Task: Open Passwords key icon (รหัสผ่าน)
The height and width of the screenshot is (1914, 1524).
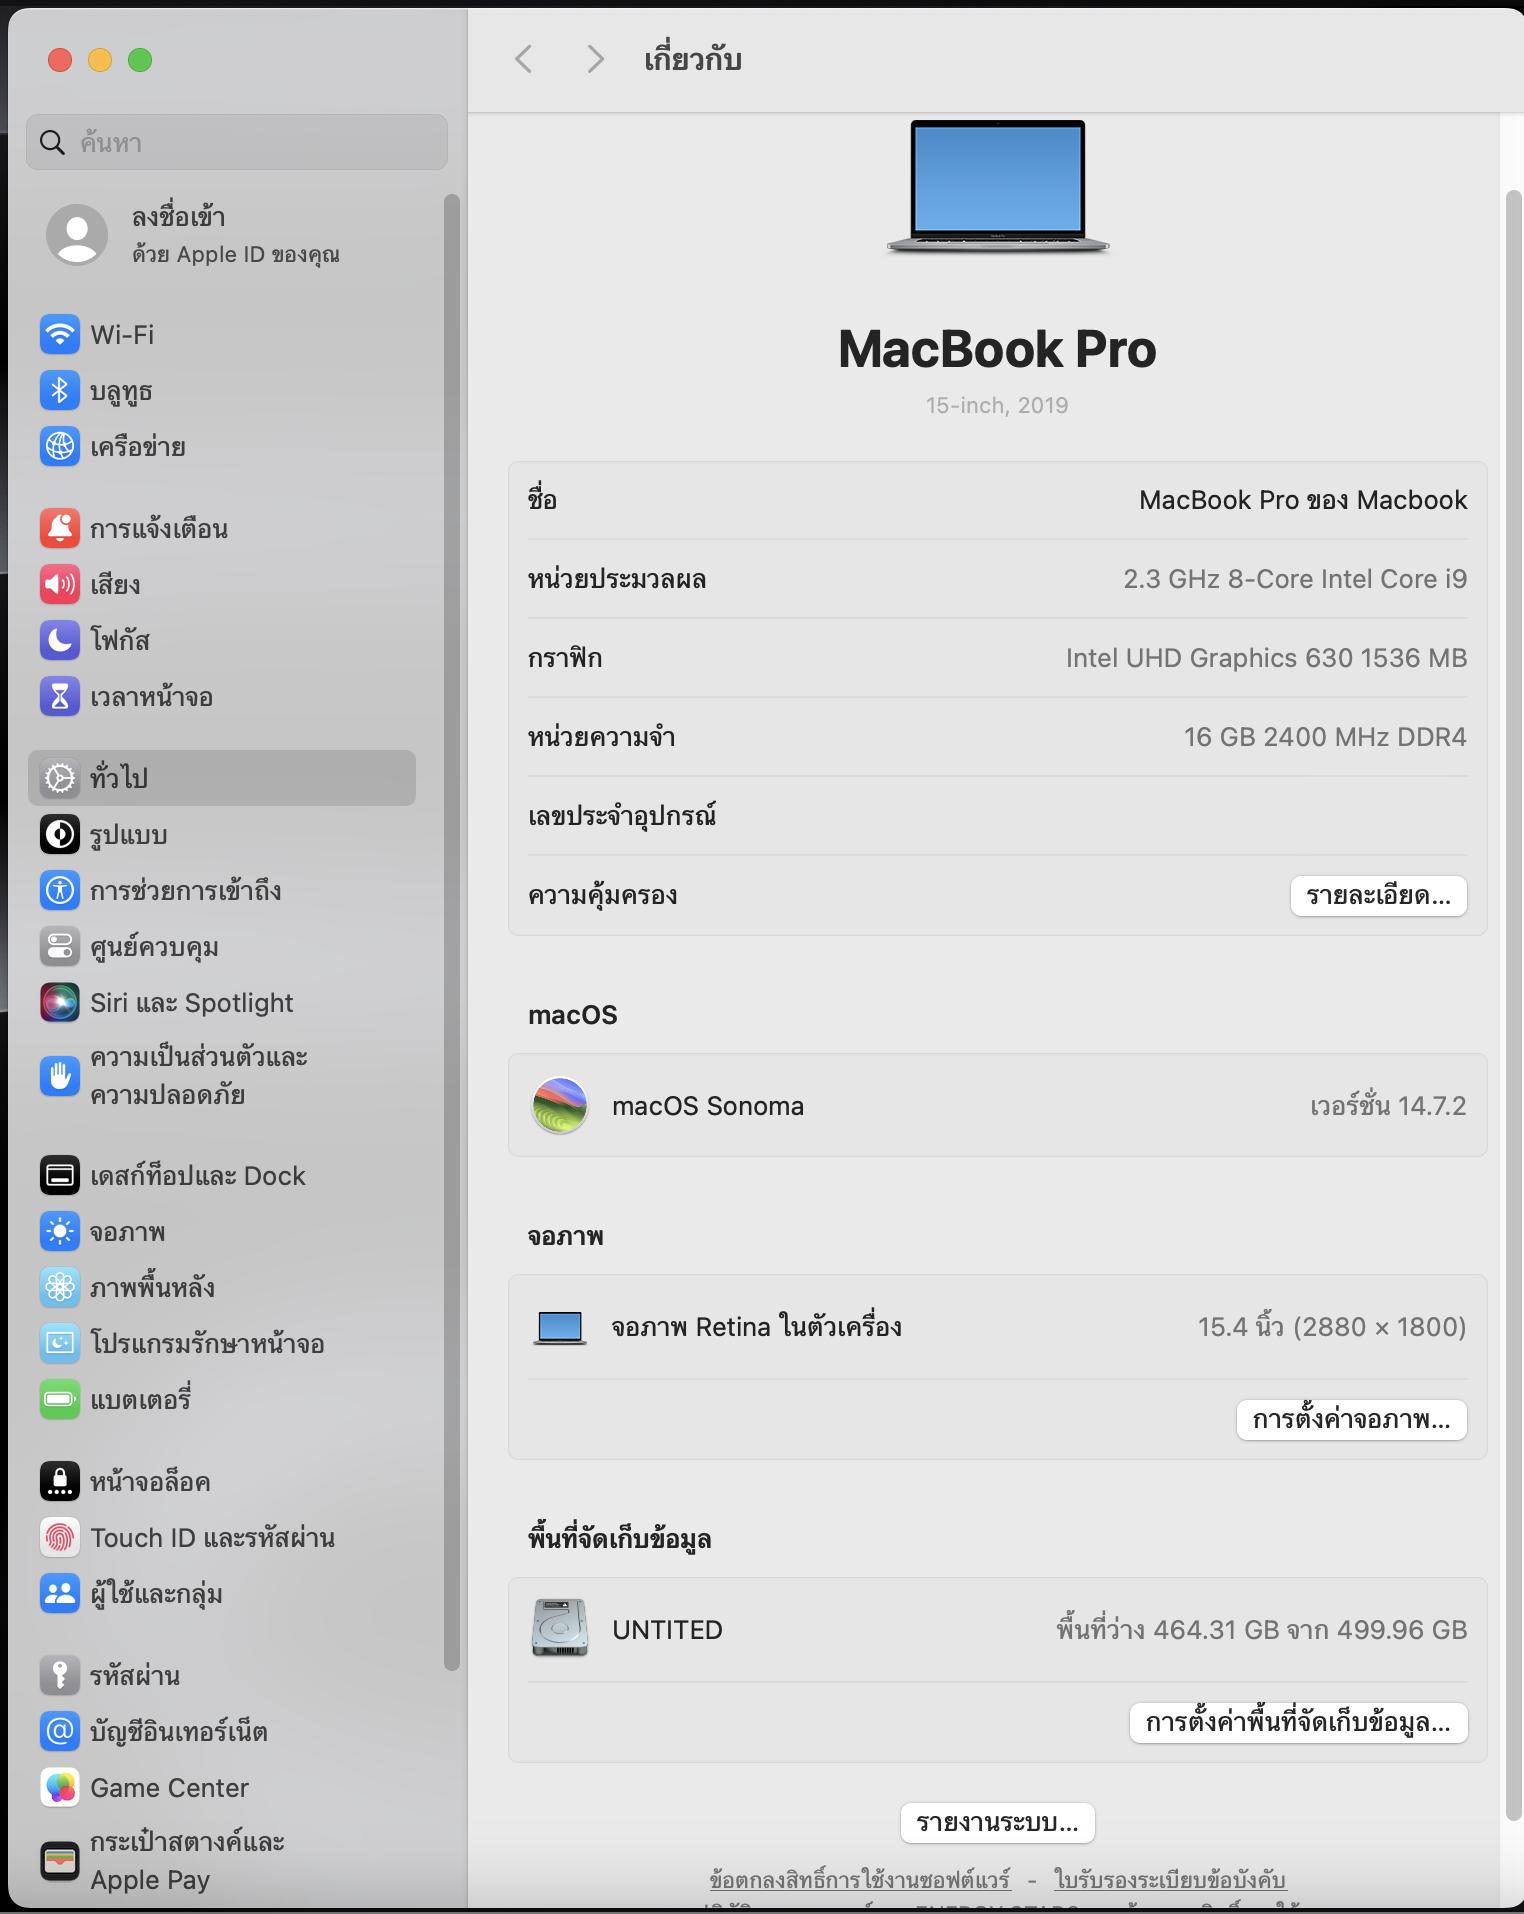Action: [x=60, y=1675]
